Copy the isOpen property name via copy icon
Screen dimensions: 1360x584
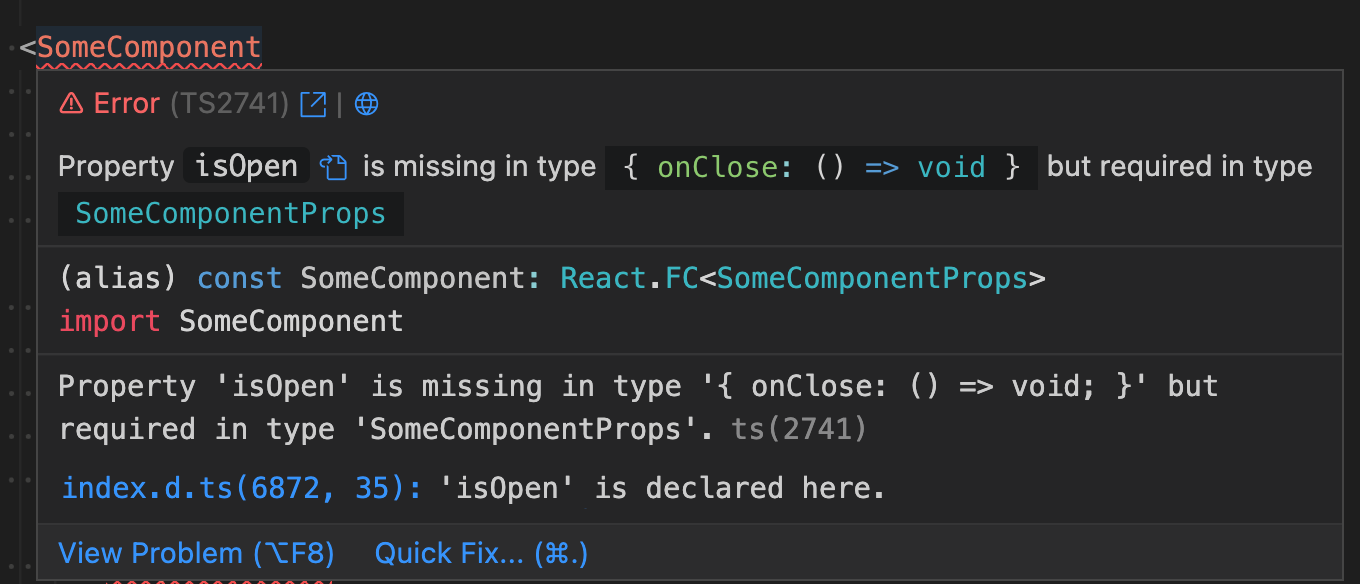point(333,167)
